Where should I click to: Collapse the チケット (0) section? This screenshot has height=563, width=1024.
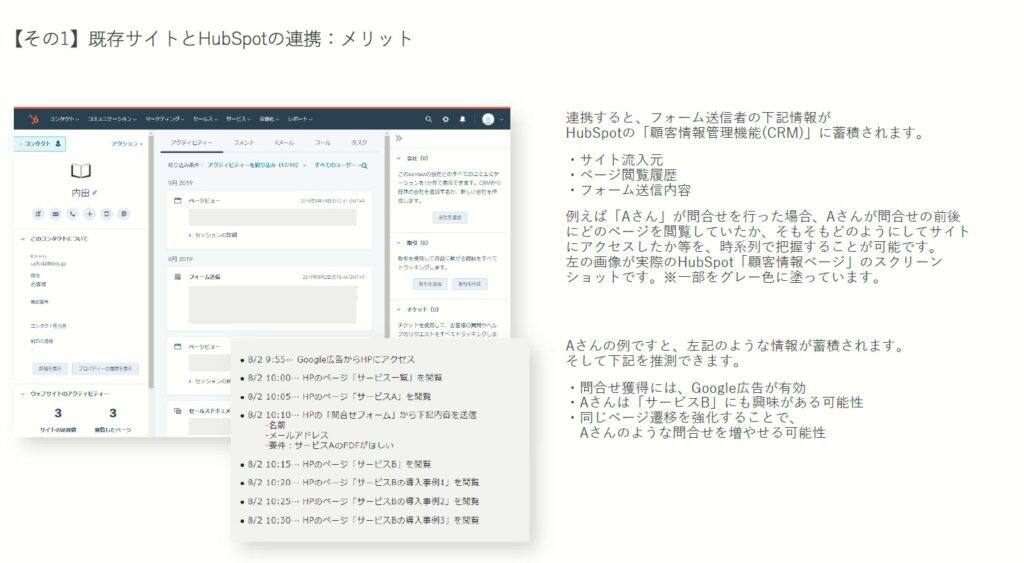pyautogui.click(x=398, y=310)
